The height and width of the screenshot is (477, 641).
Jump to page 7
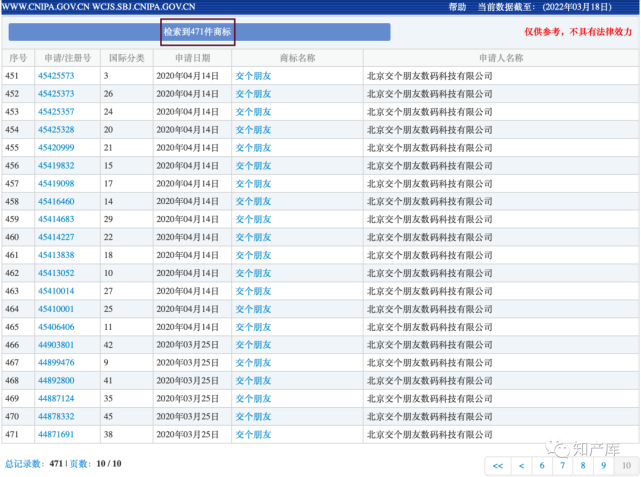pyautogui.click(x=563, y=466)
